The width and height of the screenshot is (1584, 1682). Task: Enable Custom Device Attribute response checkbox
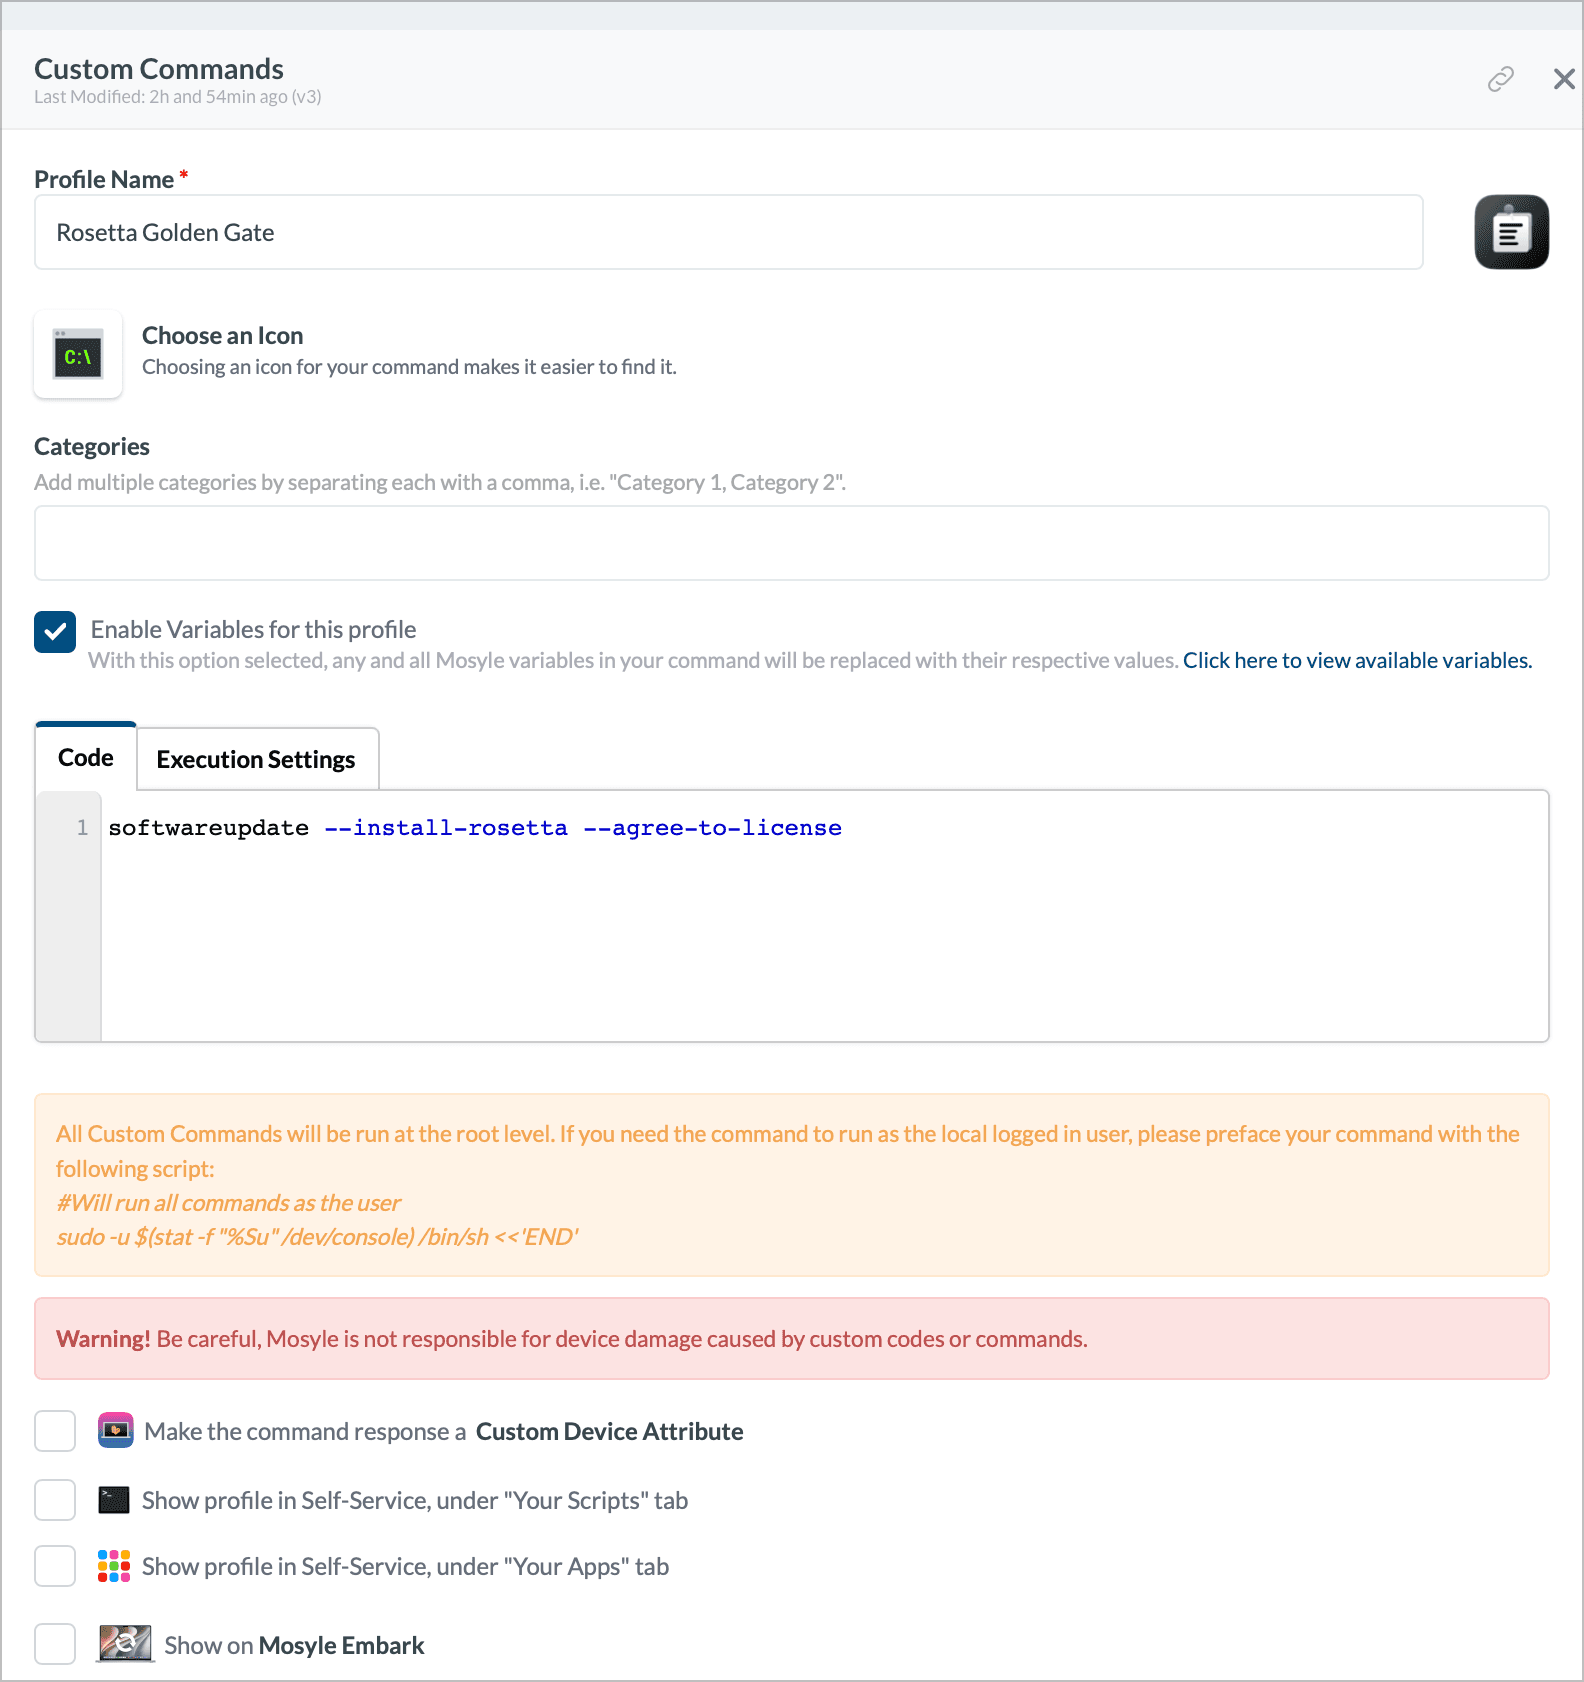click(x=55, y=1431)
